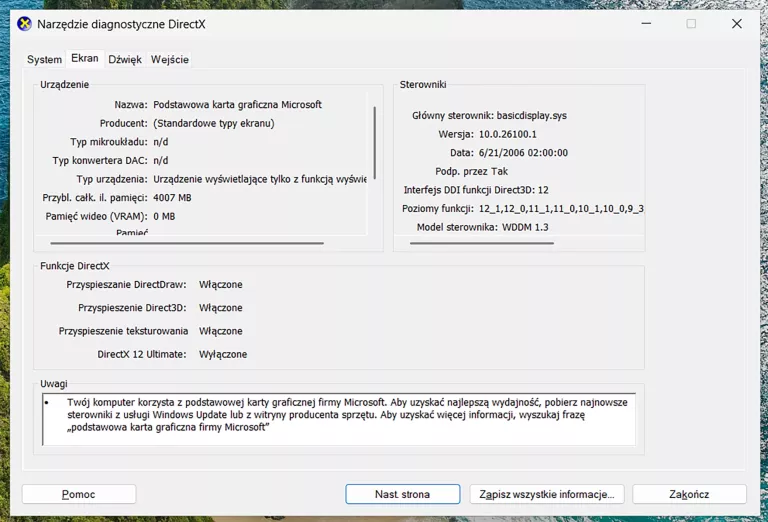
Task: Go to the Wejście tab
Action: 170,60
